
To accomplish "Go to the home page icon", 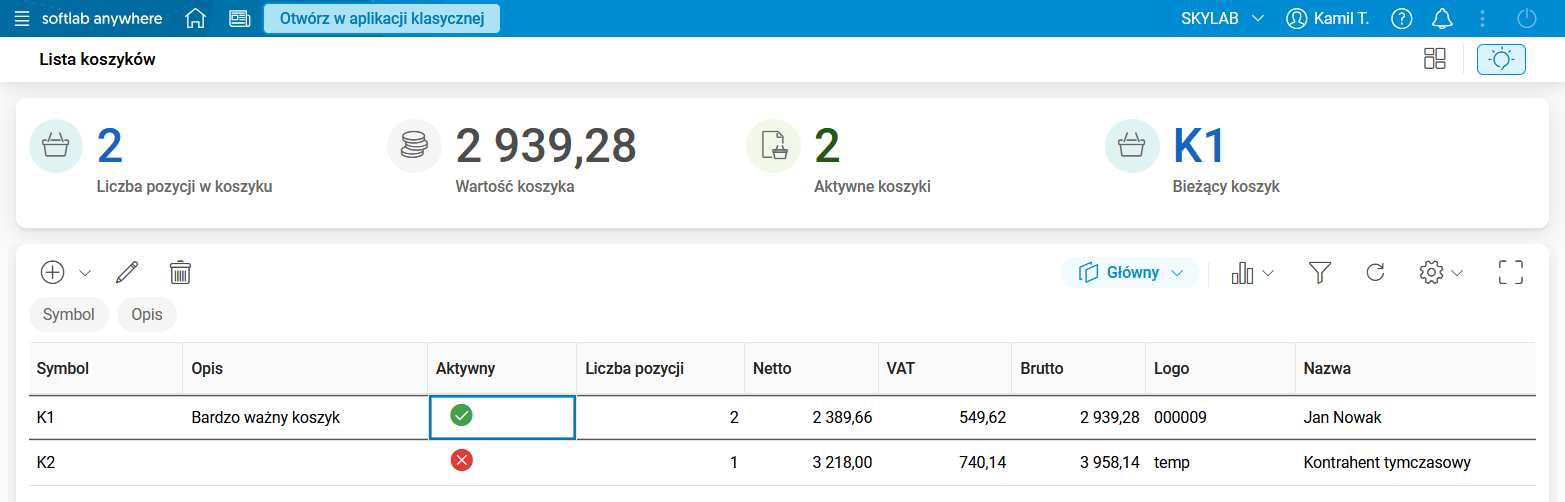I will tap(196, 19).
